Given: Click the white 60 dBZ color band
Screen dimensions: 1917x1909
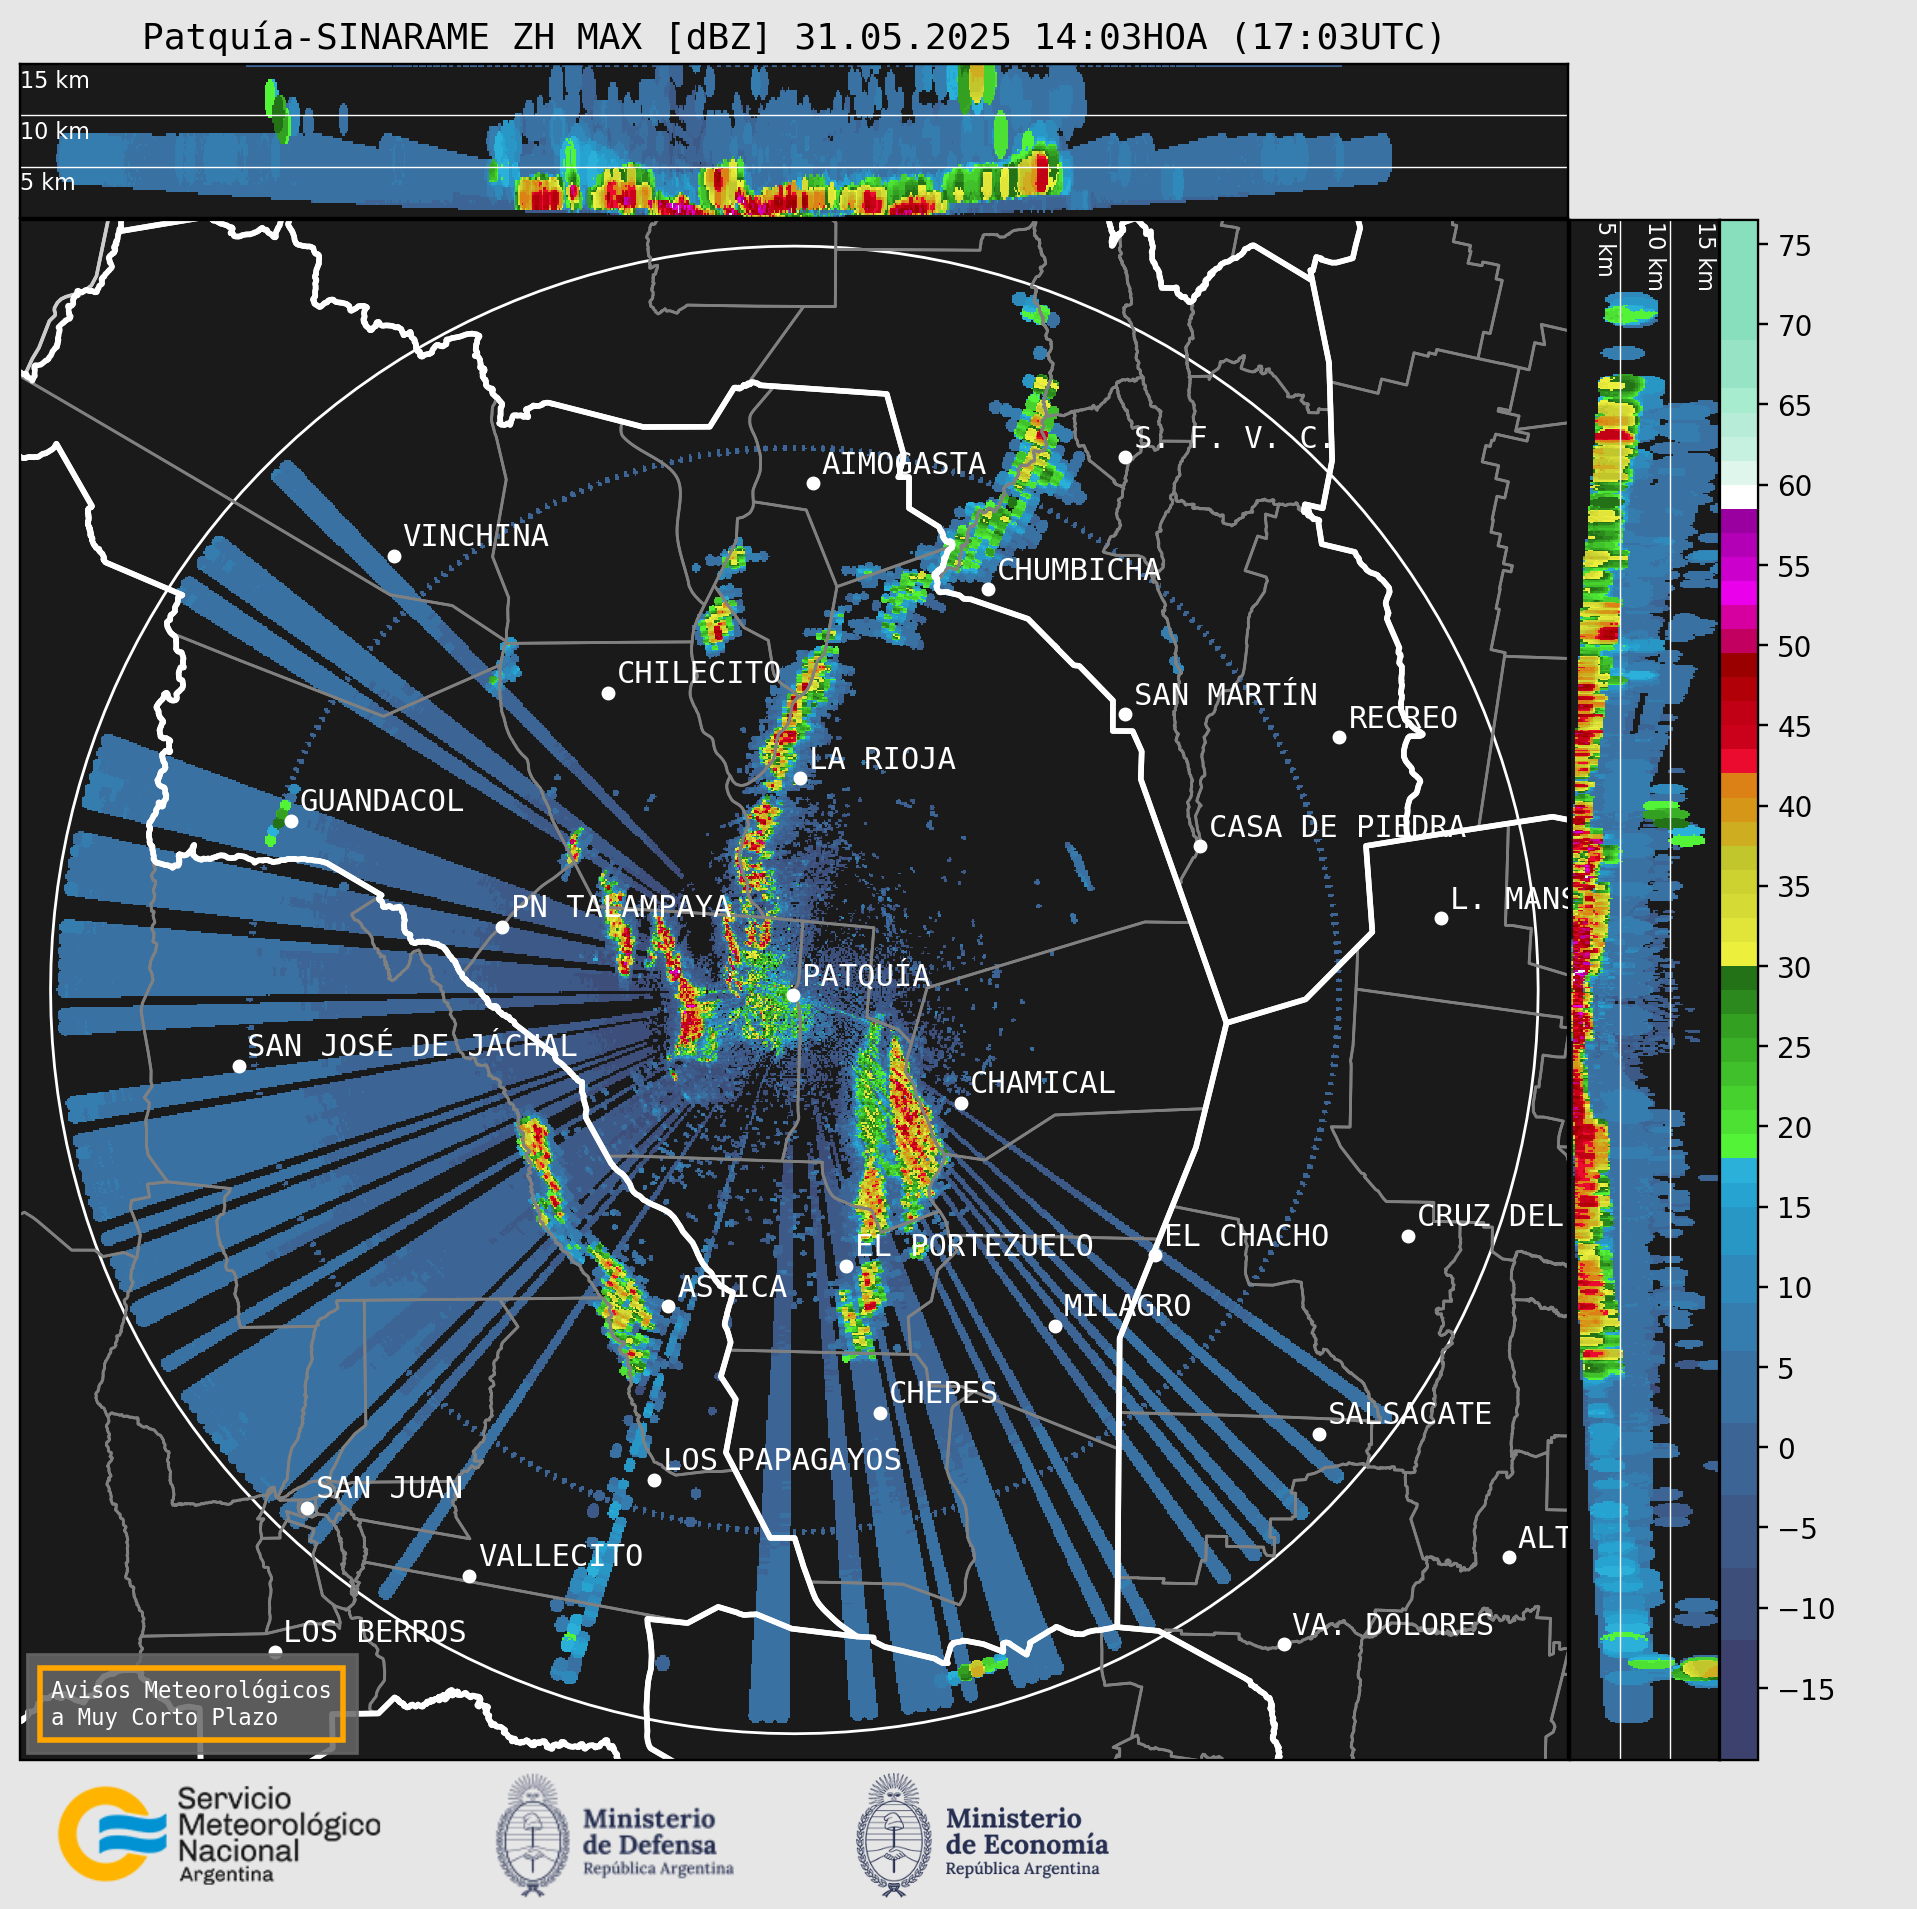Looking at the screenshot, I should click(1739, 497).
